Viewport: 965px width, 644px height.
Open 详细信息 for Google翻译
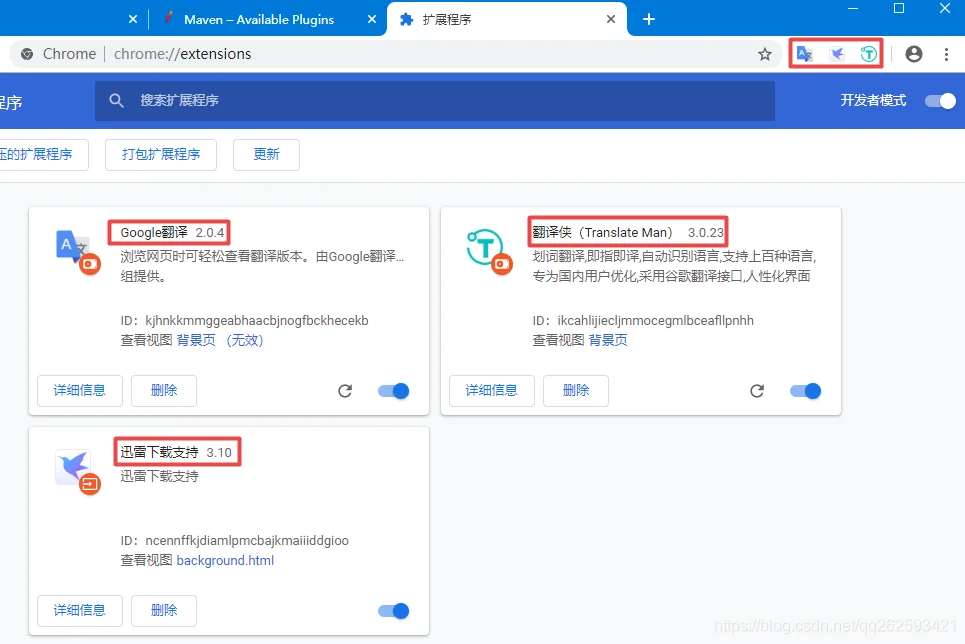point(80,391)
